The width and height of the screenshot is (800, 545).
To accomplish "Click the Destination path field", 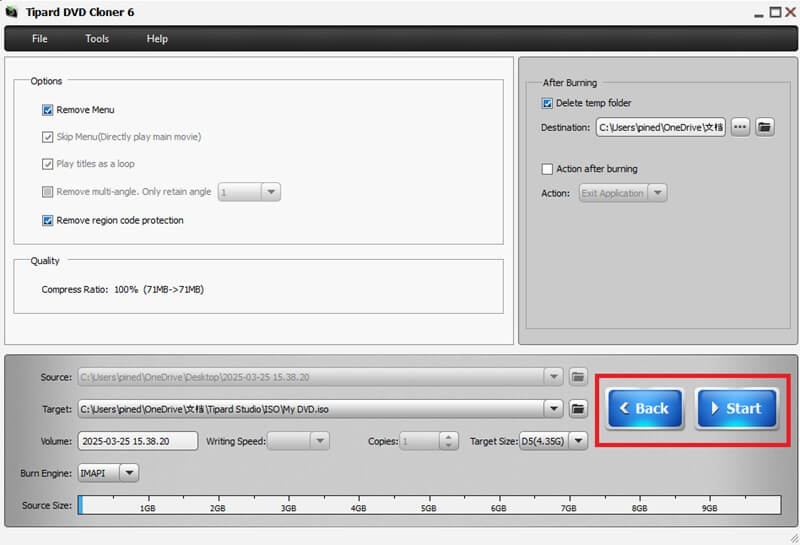I will click(x=660, y=127).
